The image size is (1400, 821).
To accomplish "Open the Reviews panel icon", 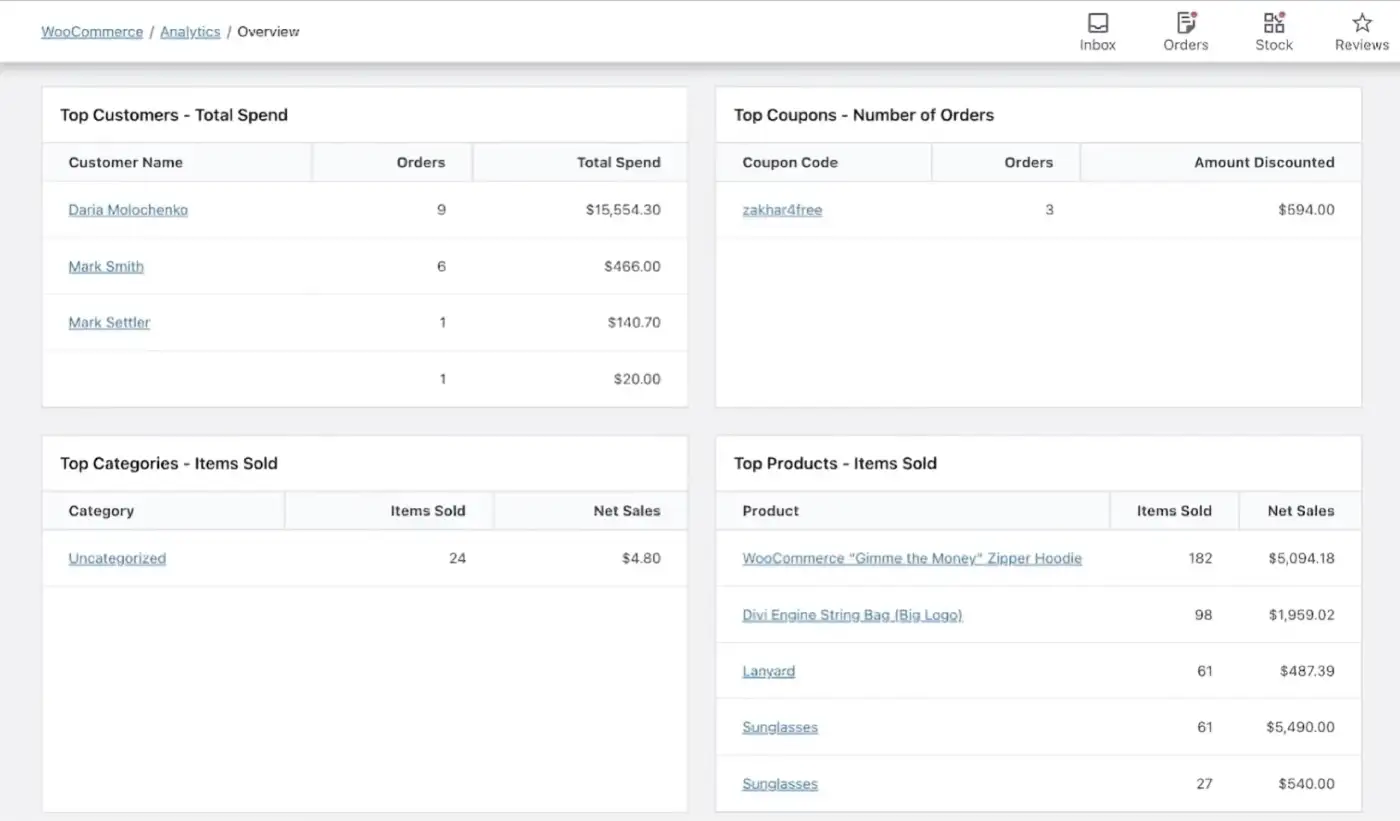I will (x=1361, y=30).
